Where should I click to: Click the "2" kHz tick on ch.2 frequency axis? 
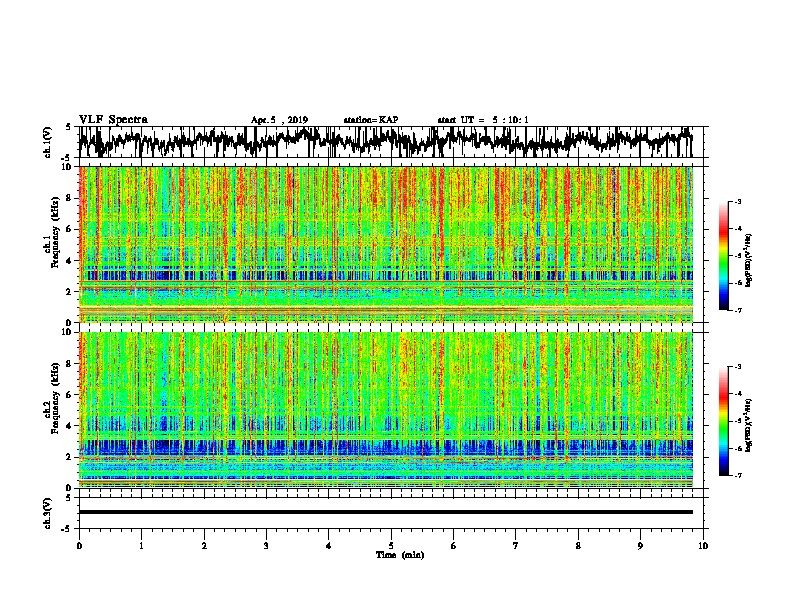pyautogui.click(x=70, y=457)
